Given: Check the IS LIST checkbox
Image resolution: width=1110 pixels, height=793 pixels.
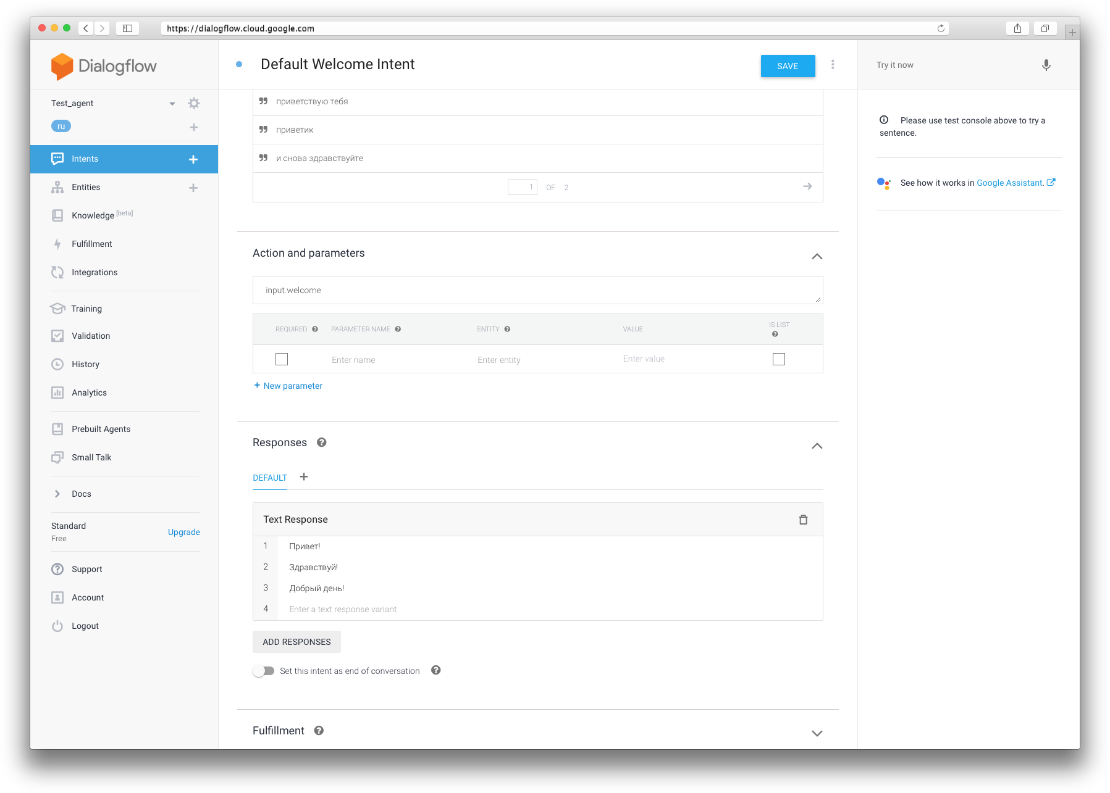Looking at the screenshot, I should point(779,358).
